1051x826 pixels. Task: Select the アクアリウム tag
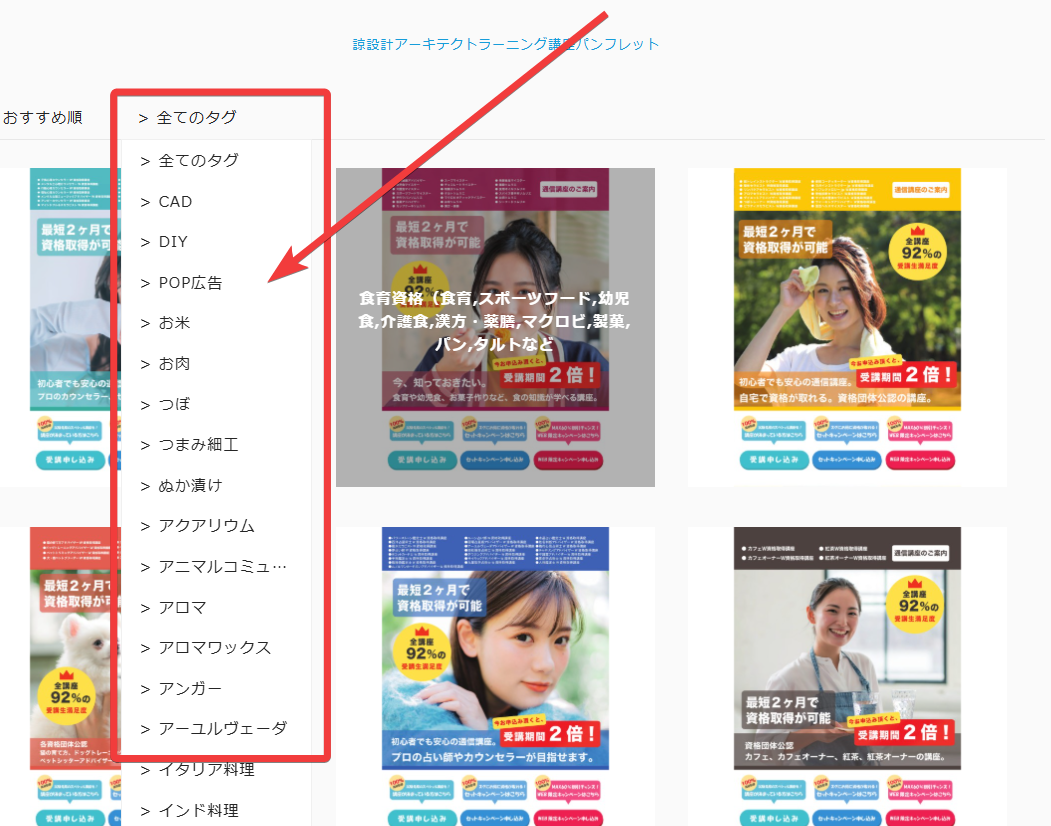click(198, 526)
